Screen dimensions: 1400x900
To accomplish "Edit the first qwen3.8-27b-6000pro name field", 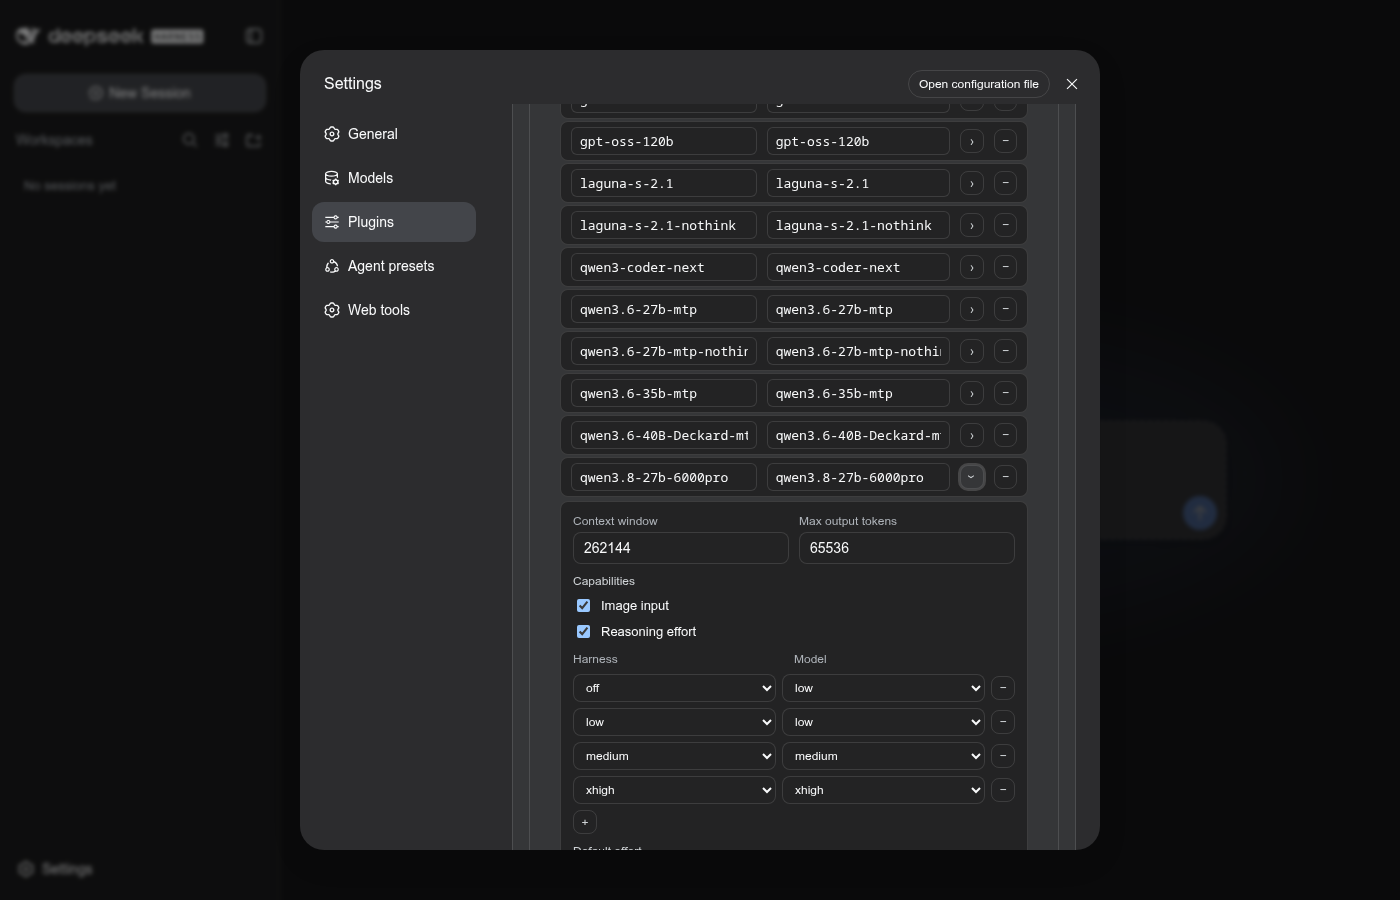I will tap(664, 478).
